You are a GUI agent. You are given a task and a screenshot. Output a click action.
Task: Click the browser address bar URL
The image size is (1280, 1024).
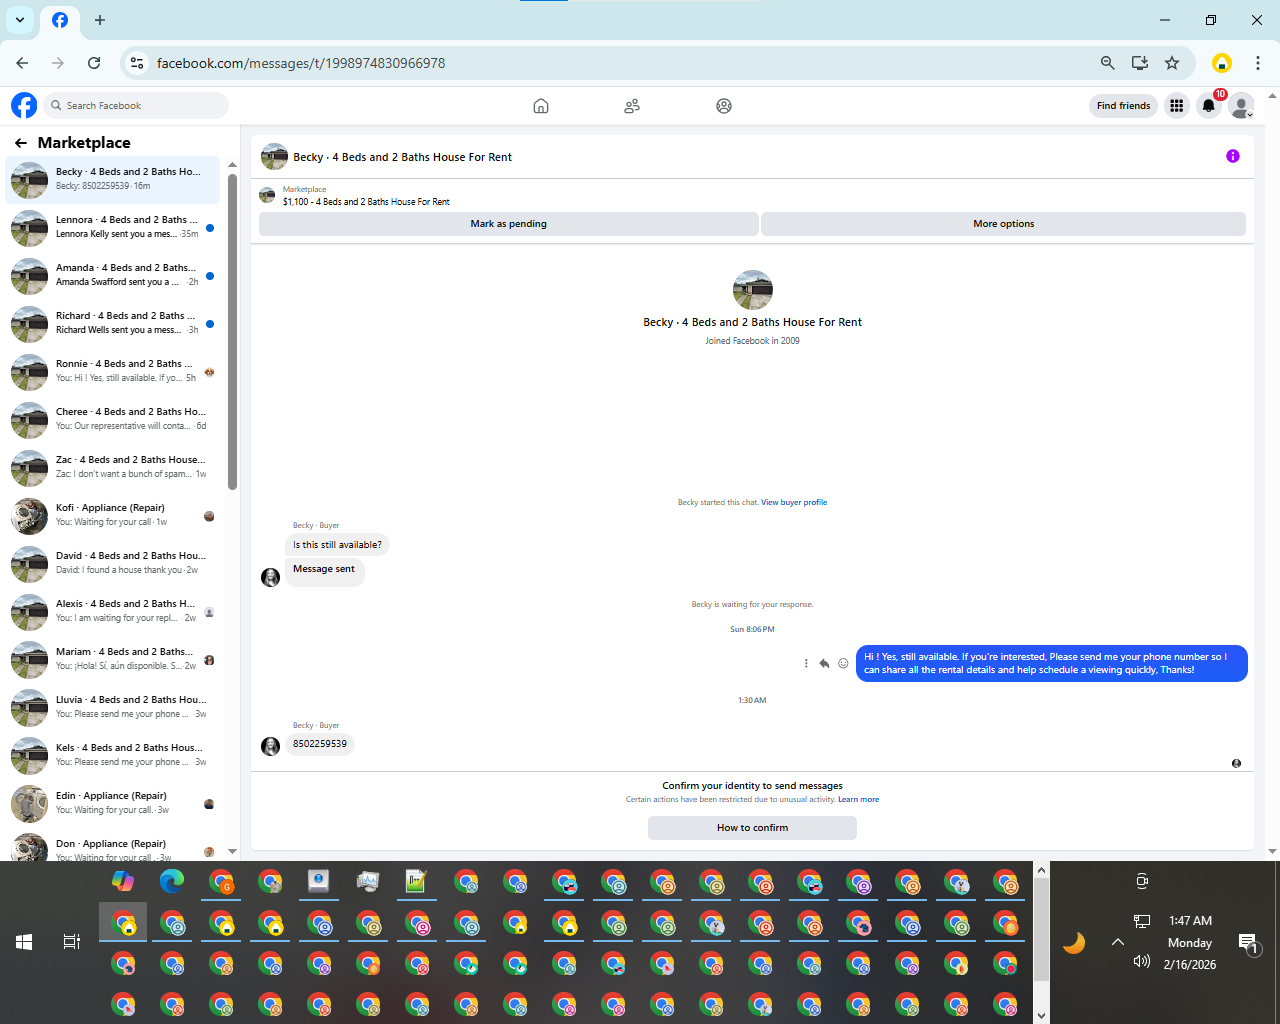click(x=301, y=63)
